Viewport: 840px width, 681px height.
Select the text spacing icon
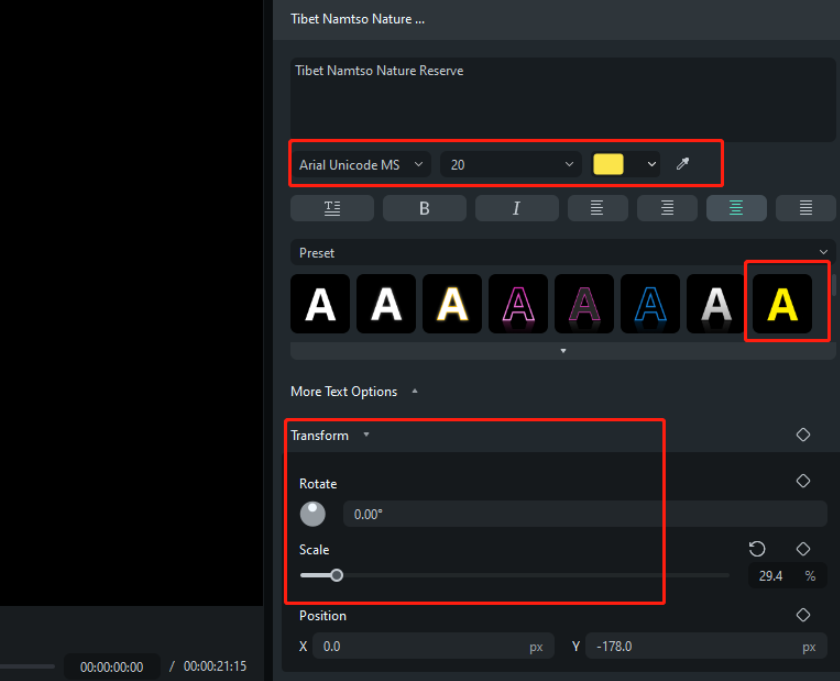pos(331,208)
